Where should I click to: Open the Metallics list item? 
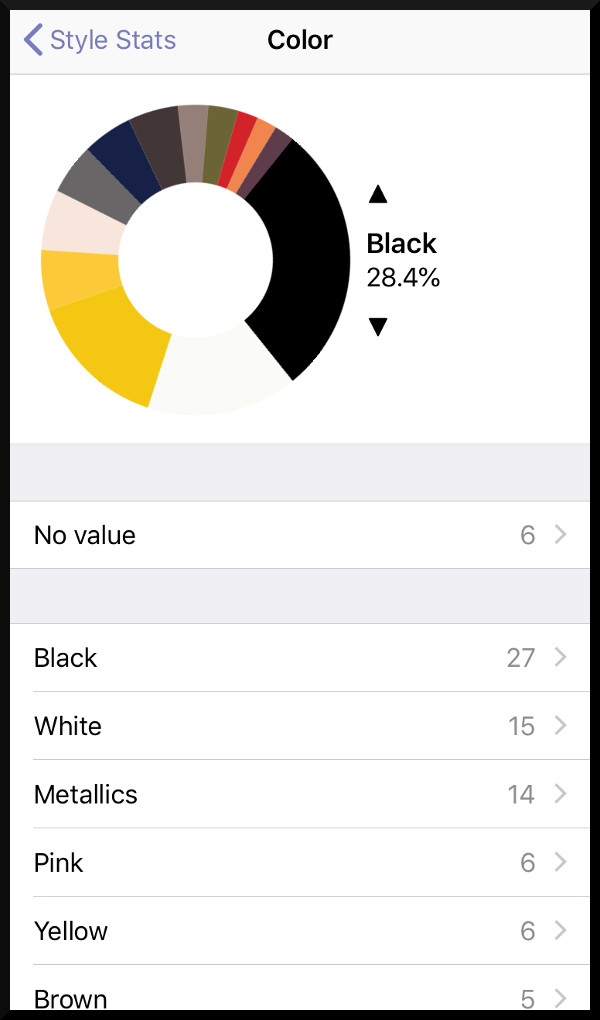click(x=300, y=794)
